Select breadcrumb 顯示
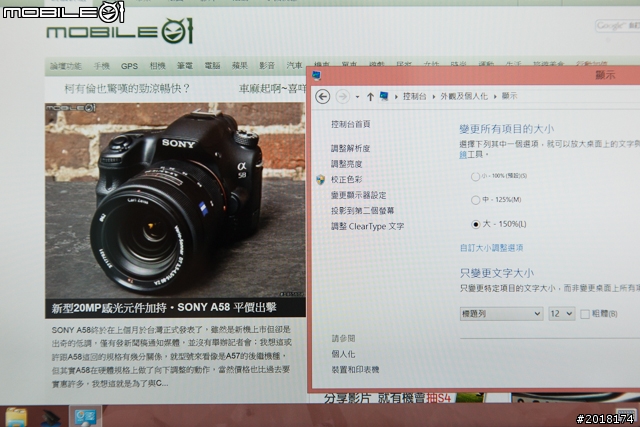Viewport: 640px width, 427px height. coord(509,96)
